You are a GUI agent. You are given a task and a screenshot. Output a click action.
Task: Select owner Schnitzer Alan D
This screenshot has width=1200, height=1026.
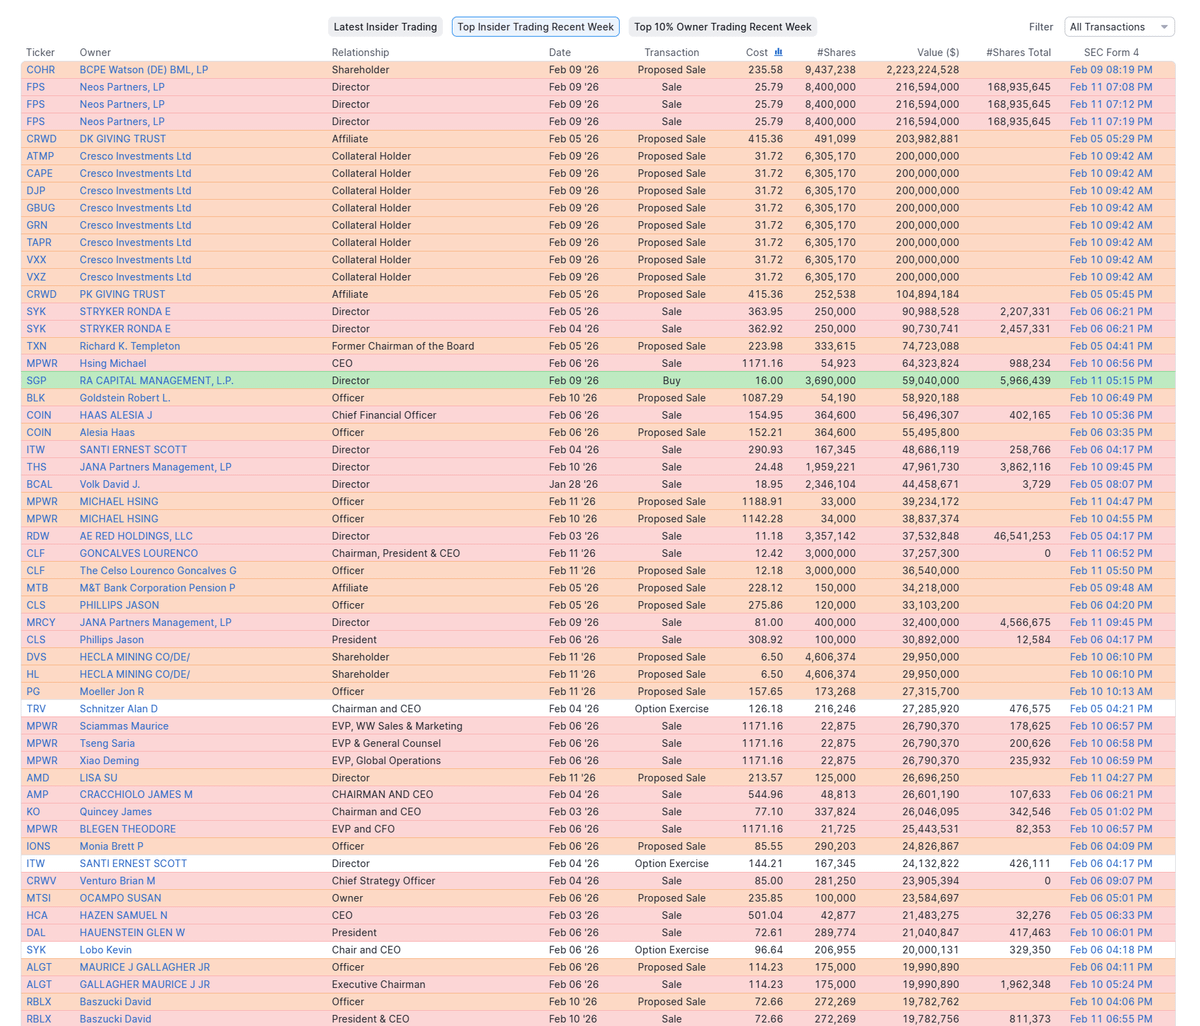pos(119,709)
